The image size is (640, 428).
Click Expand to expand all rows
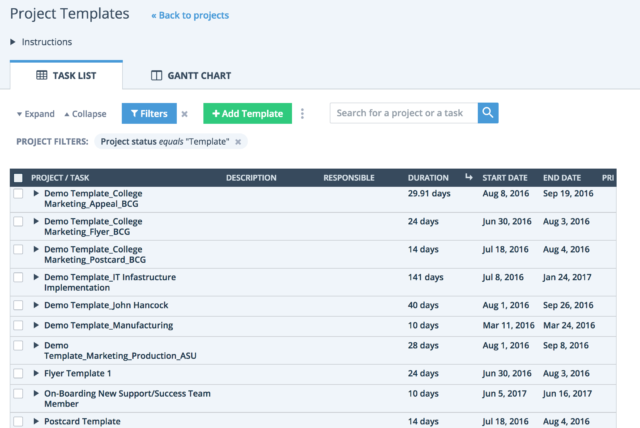click(x=36, y=114)
